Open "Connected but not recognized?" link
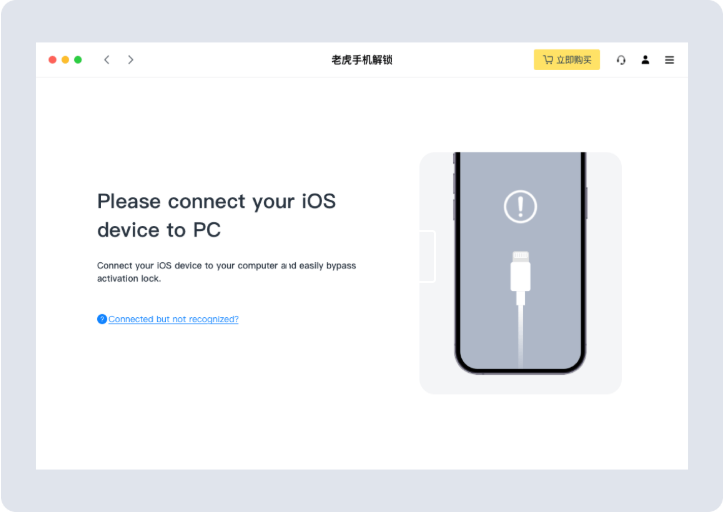Viewport: 727px width, 514px height. (x=173, y=319)
